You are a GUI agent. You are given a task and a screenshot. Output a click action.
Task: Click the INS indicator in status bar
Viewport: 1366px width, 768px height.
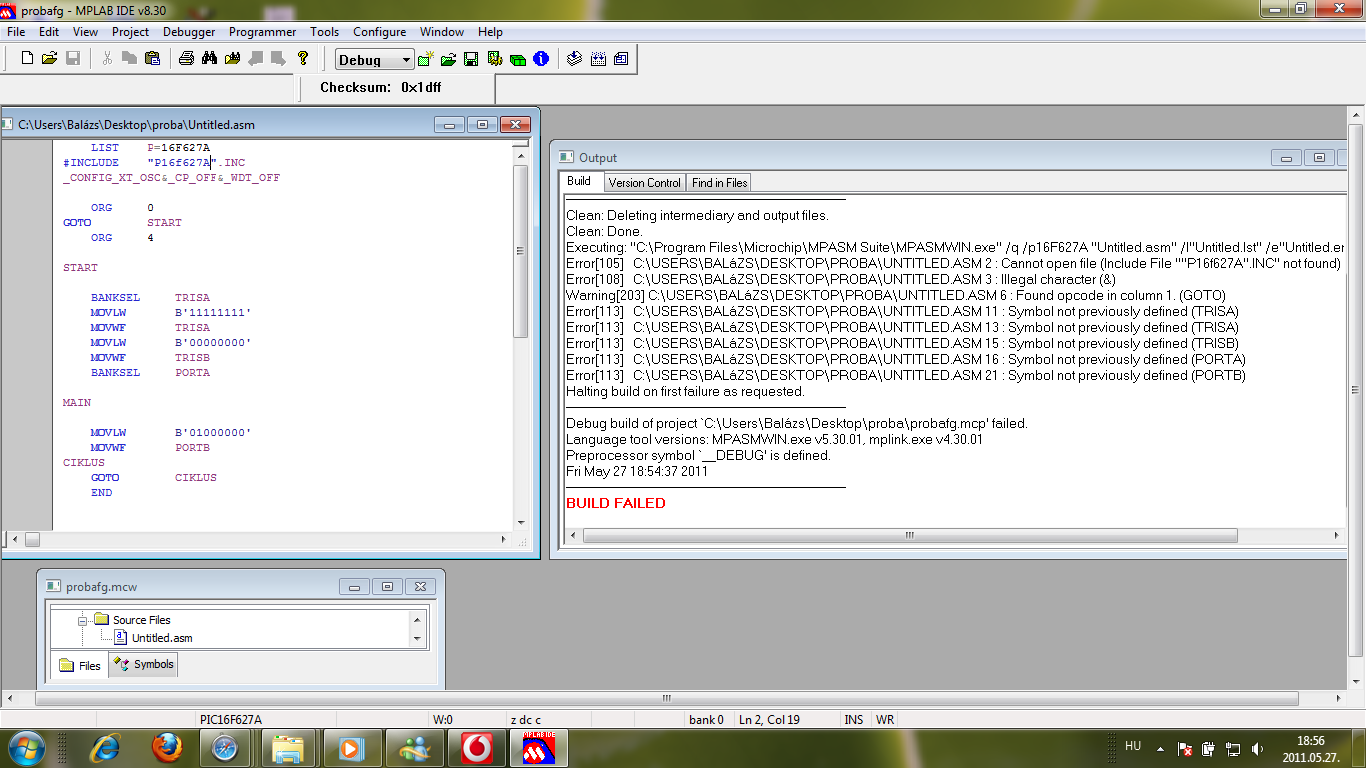tap(854, 720)
